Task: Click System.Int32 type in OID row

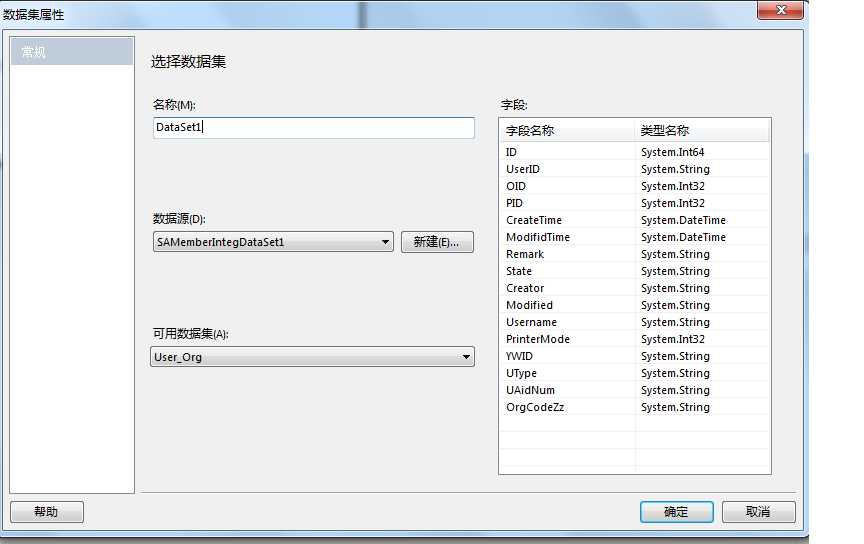Action: click(673, 186)
